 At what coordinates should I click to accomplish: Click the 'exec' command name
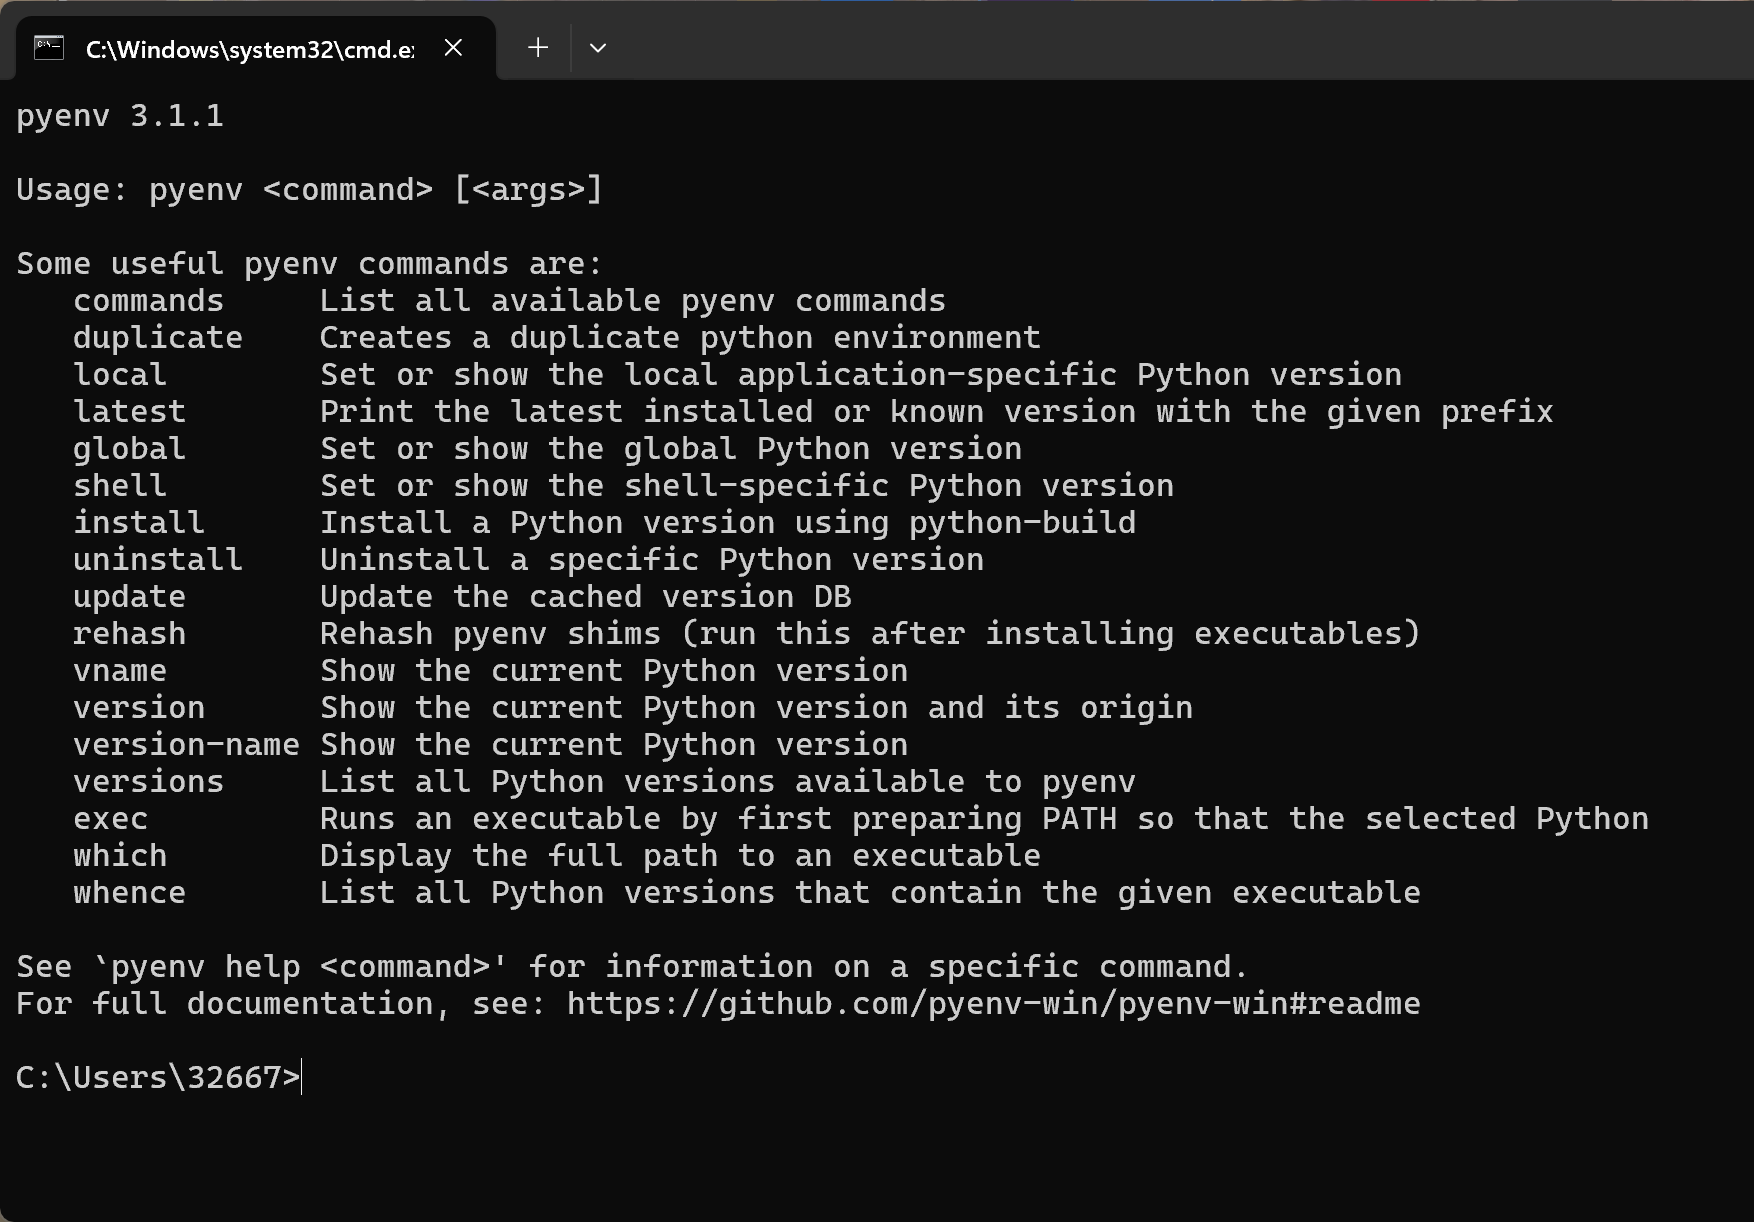tap(111, 819)
